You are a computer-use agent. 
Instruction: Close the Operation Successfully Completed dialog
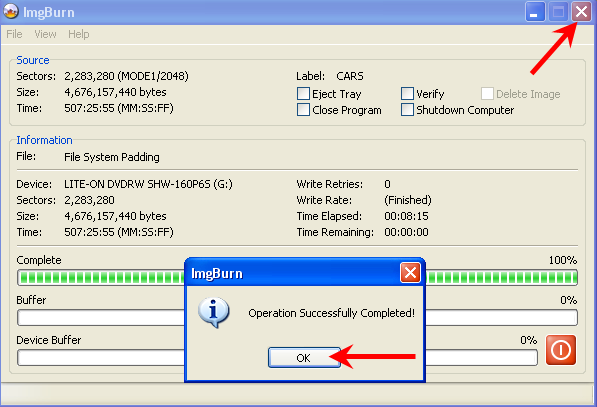410,273
